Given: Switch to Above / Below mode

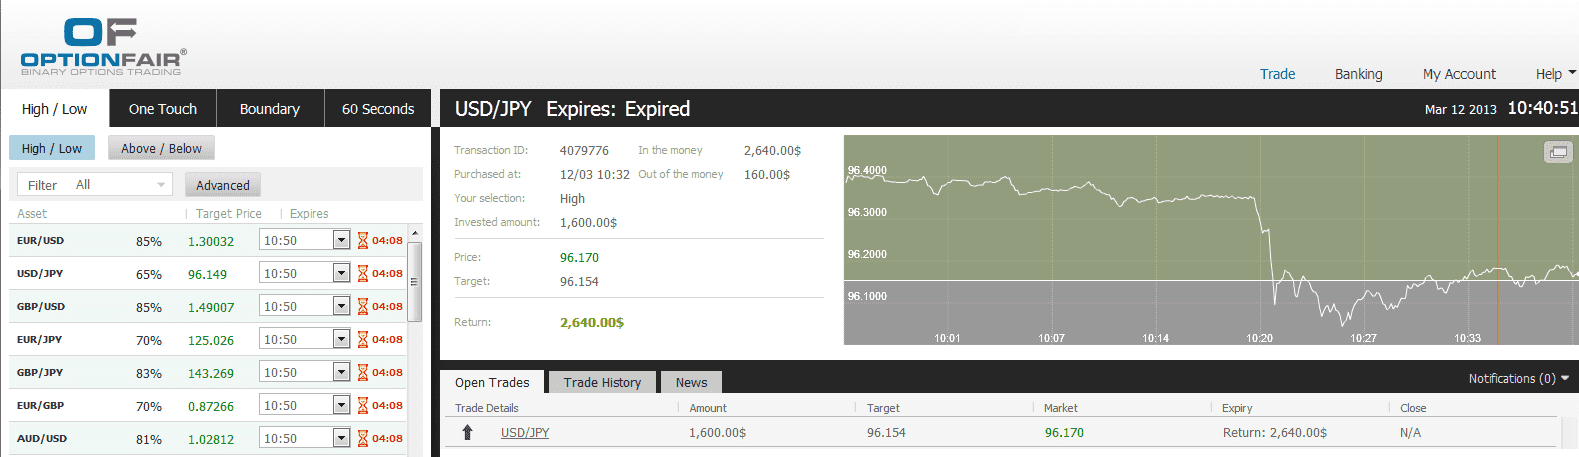Looking at the screenshot, I should (161, 149).
